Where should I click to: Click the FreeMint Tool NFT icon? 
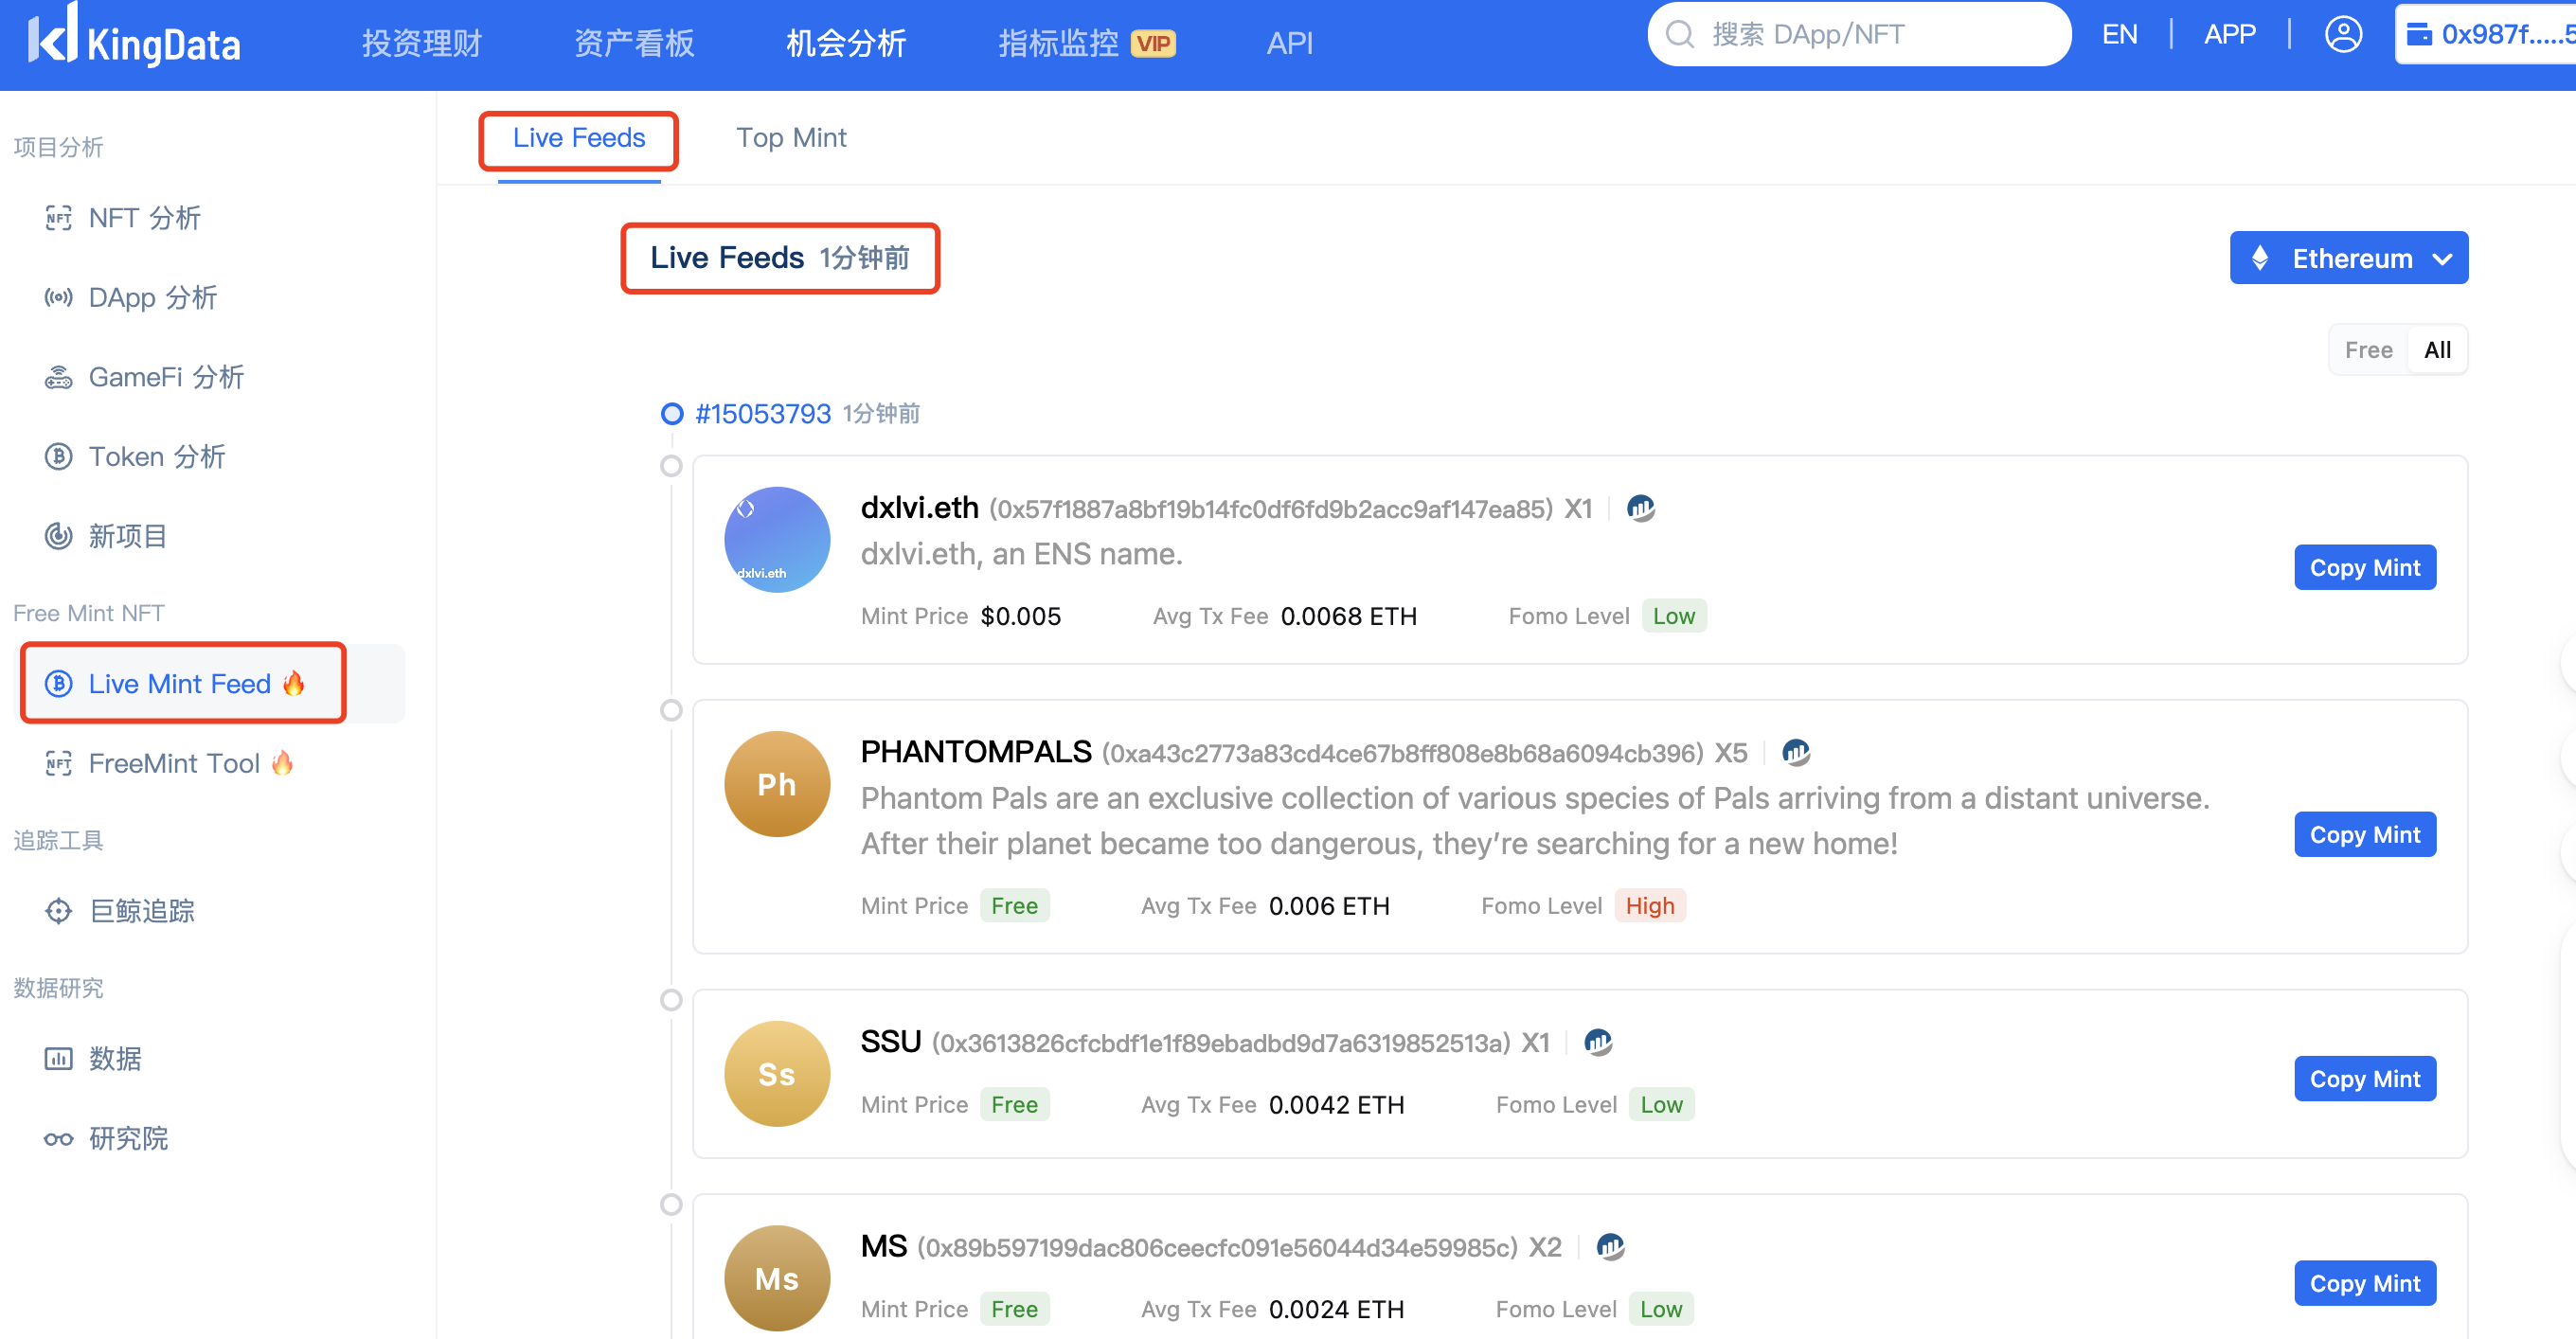(58, 764)
